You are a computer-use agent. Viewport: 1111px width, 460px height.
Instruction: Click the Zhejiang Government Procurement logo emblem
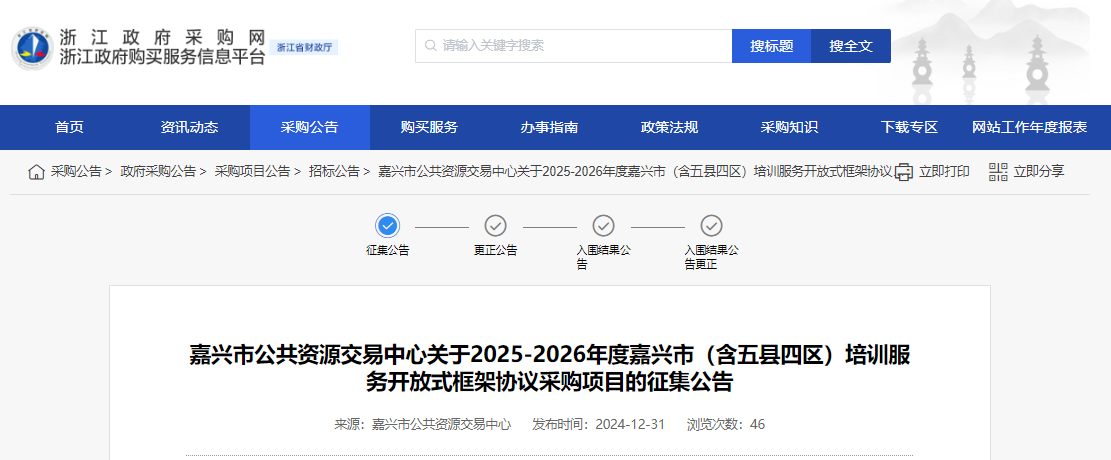(32, 47)
